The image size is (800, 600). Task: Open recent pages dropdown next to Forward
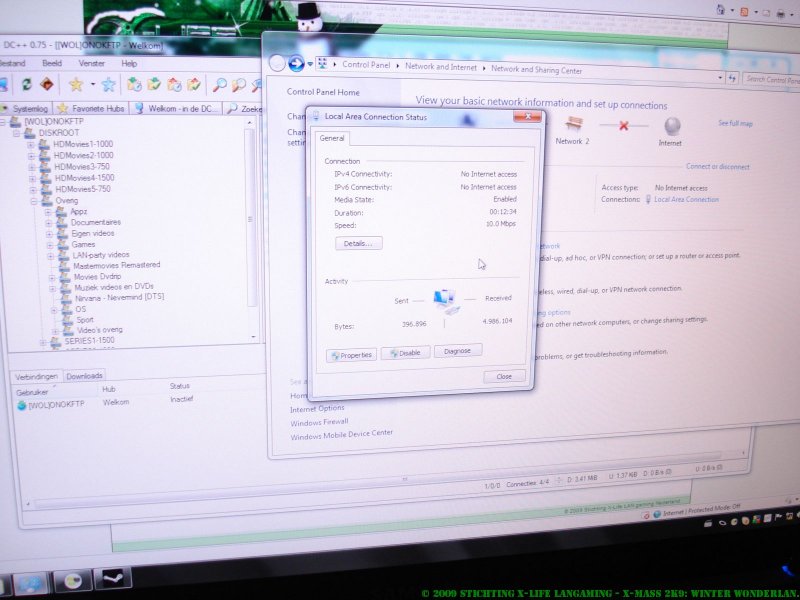coord(310,64)
